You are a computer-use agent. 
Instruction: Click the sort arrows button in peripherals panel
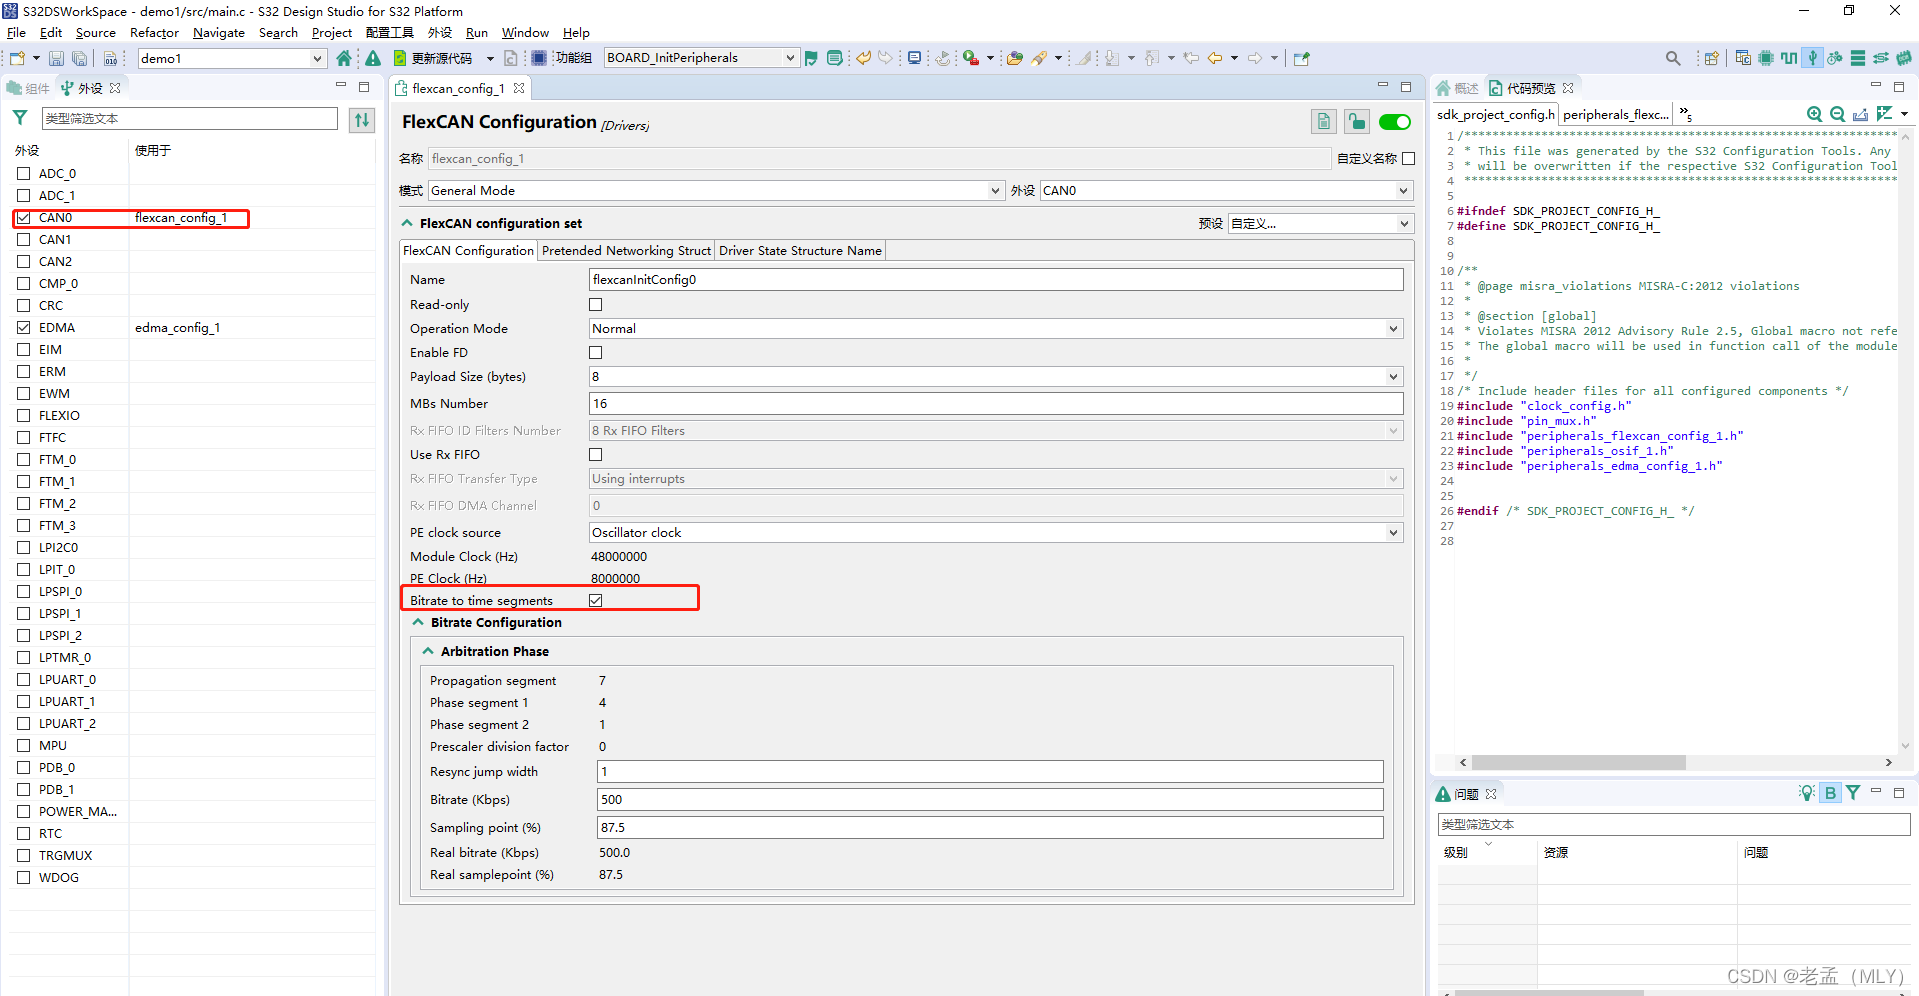(362, 120)
